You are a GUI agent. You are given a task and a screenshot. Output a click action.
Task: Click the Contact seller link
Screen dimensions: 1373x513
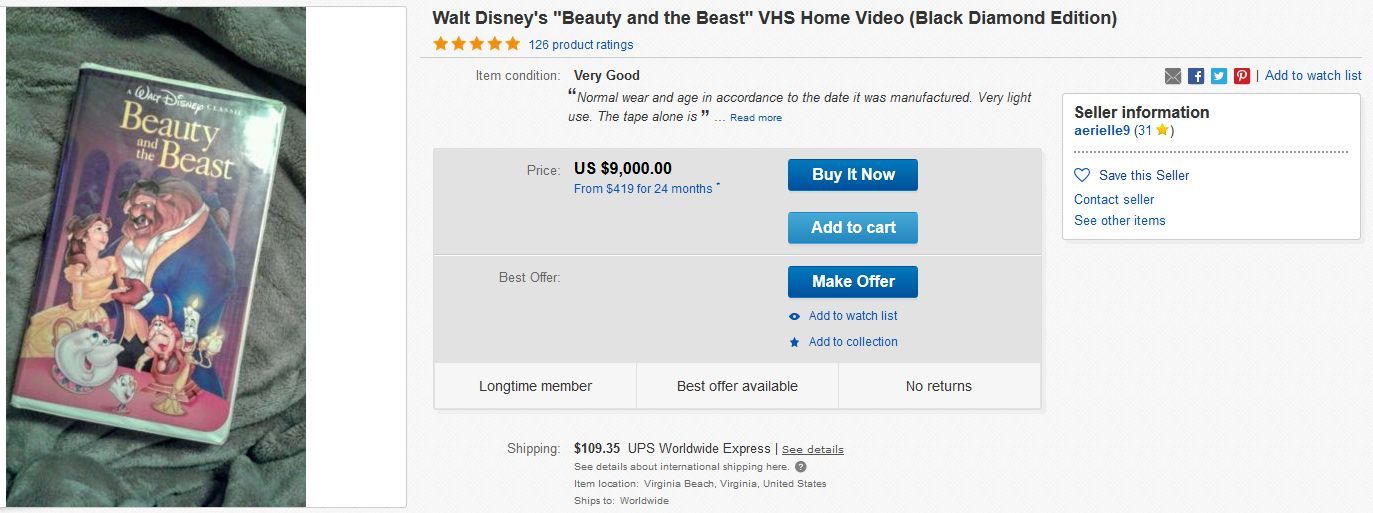pos(1114,199)
